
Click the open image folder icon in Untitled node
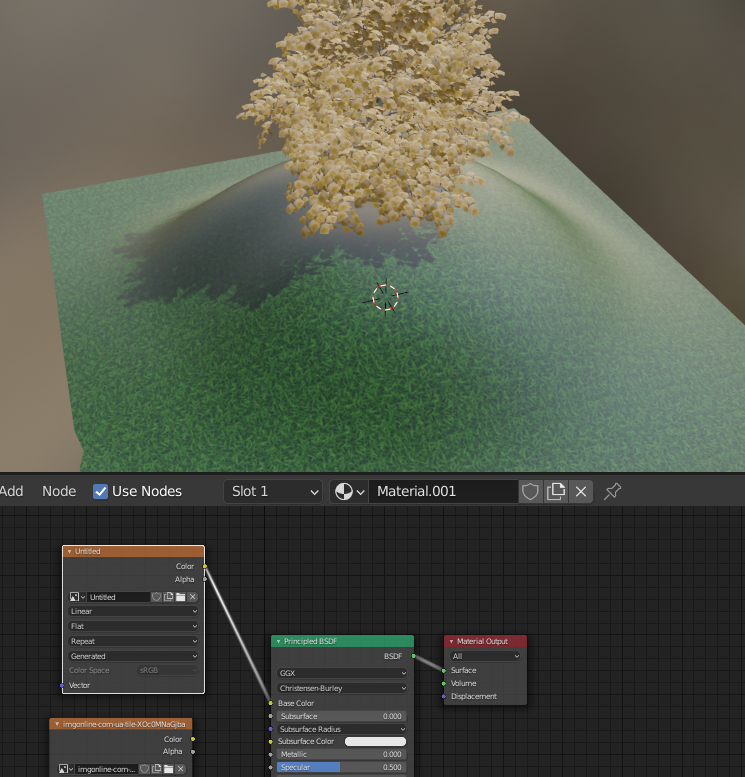click(x=180, y=597)
